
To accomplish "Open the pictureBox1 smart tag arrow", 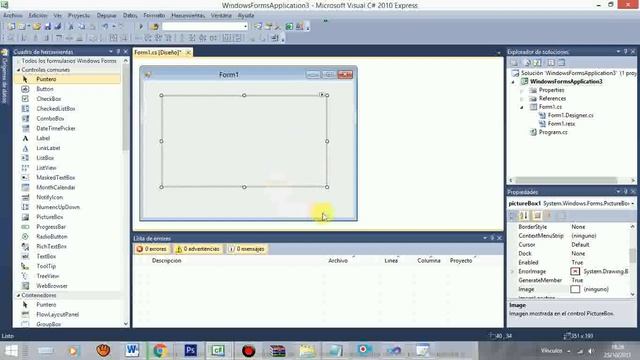I will tap(322, 95).
